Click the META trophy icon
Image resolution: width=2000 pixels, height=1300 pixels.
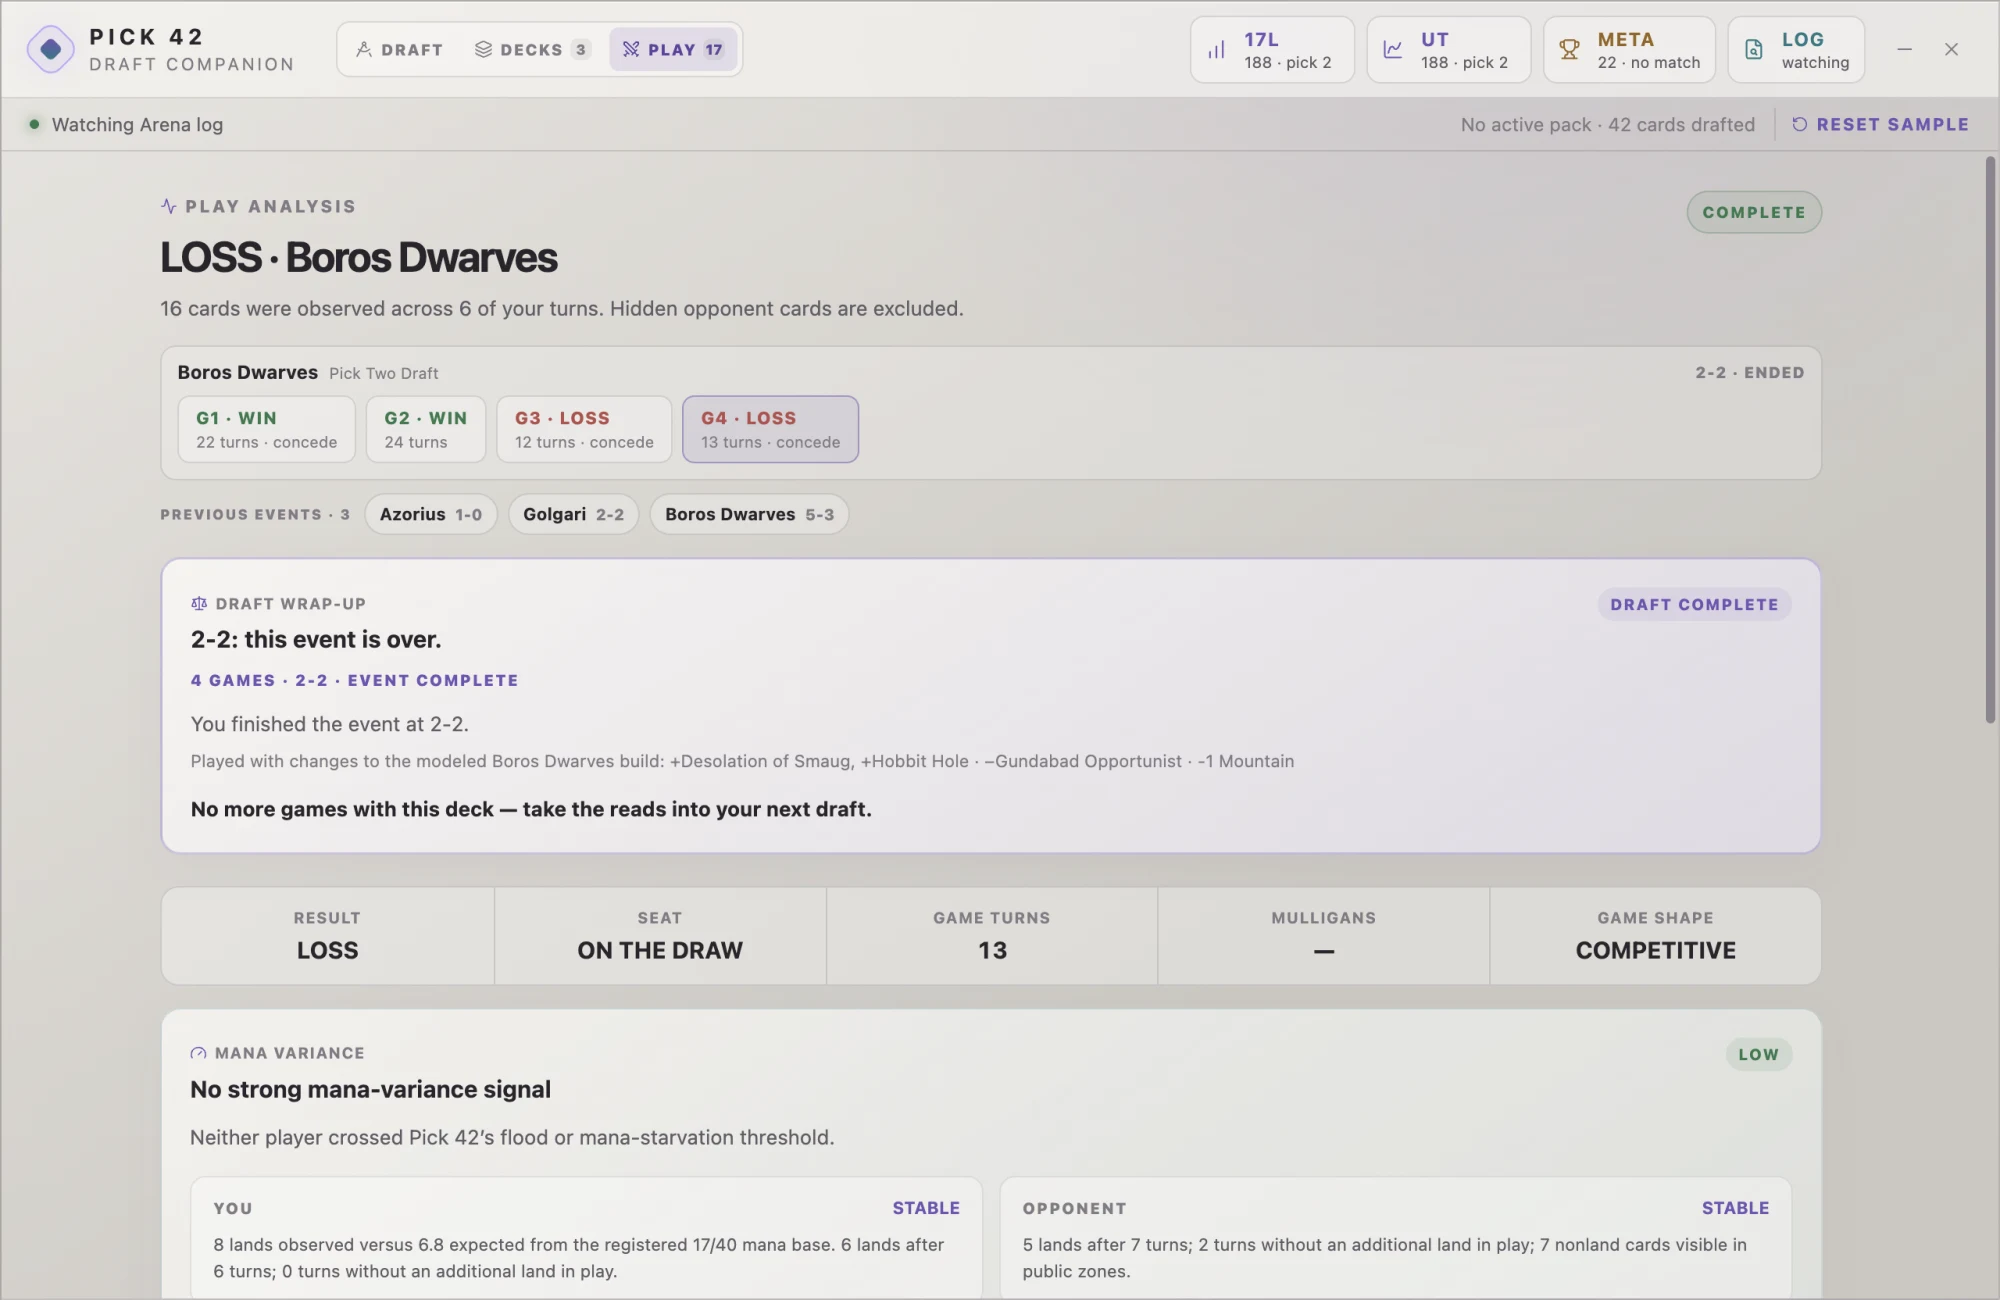[1569, 50]
